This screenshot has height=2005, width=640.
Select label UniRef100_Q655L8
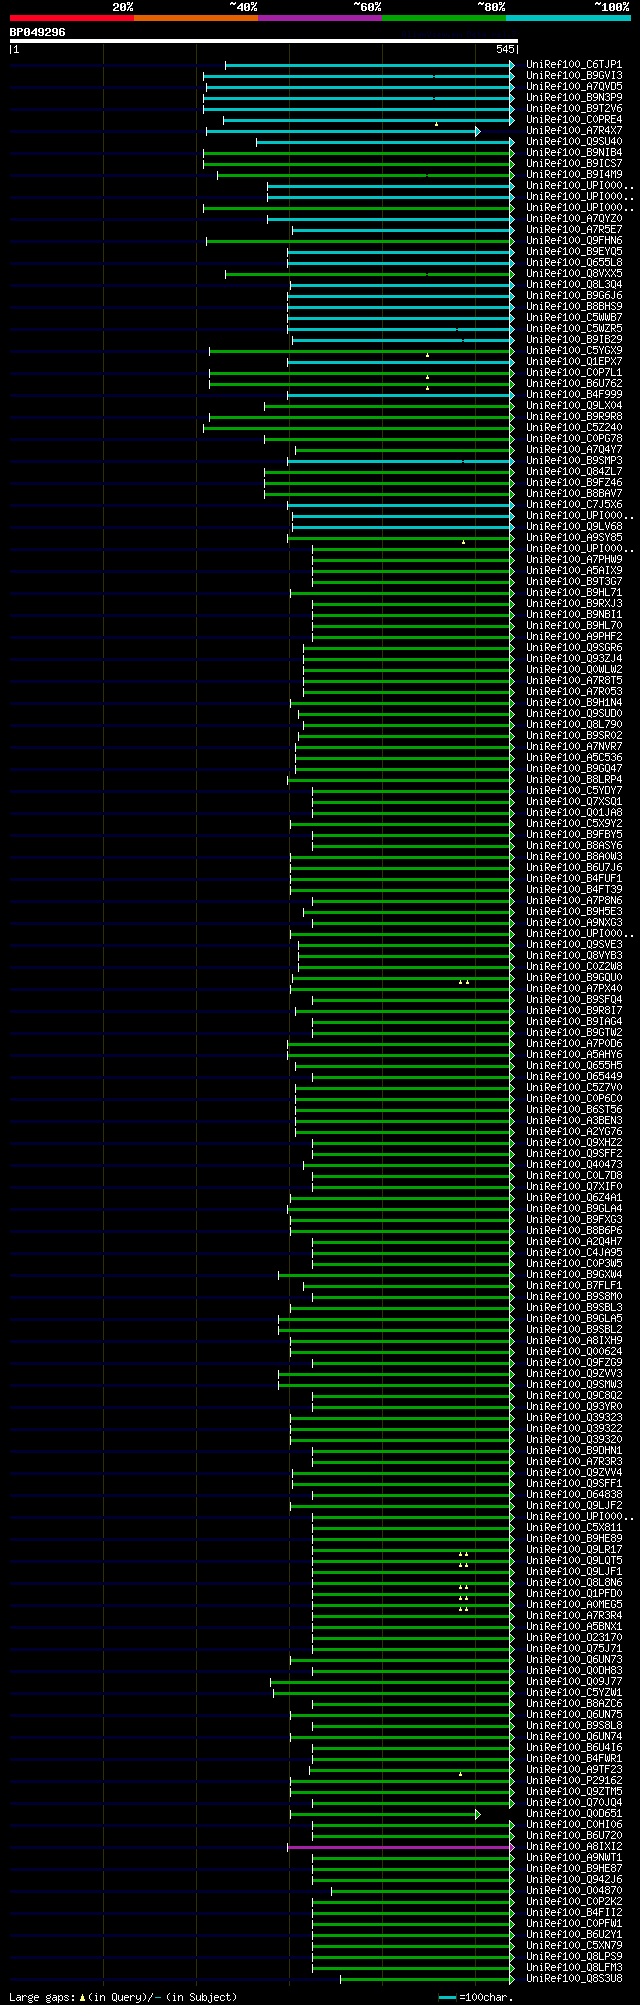click(x=574, y=263)
